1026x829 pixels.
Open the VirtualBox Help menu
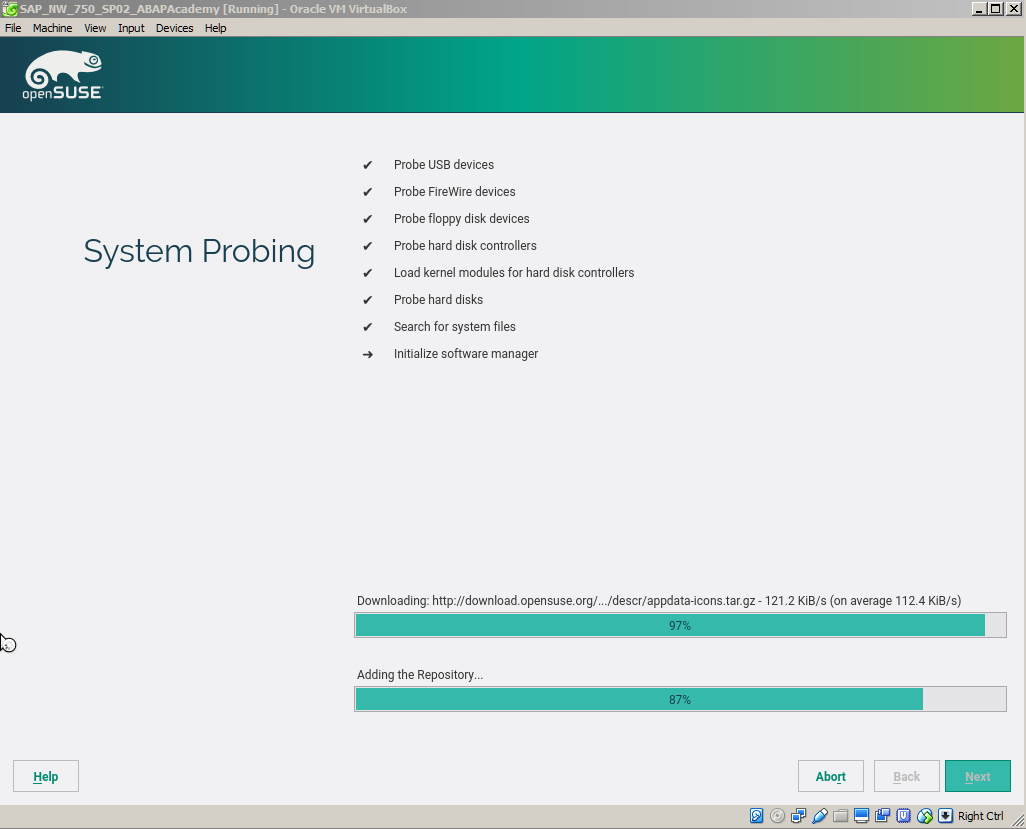[215, 28]
